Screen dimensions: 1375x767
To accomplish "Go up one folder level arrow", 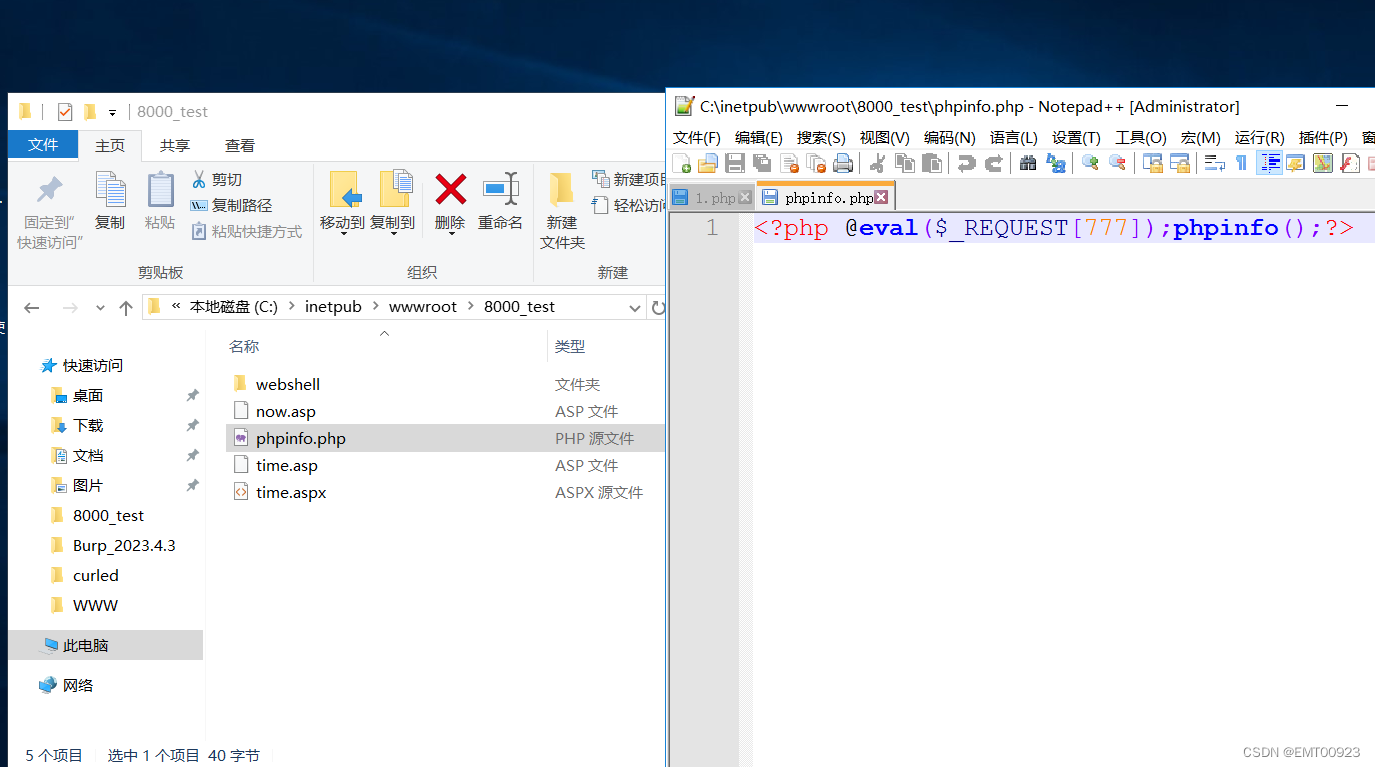I will tap(125, 308).
